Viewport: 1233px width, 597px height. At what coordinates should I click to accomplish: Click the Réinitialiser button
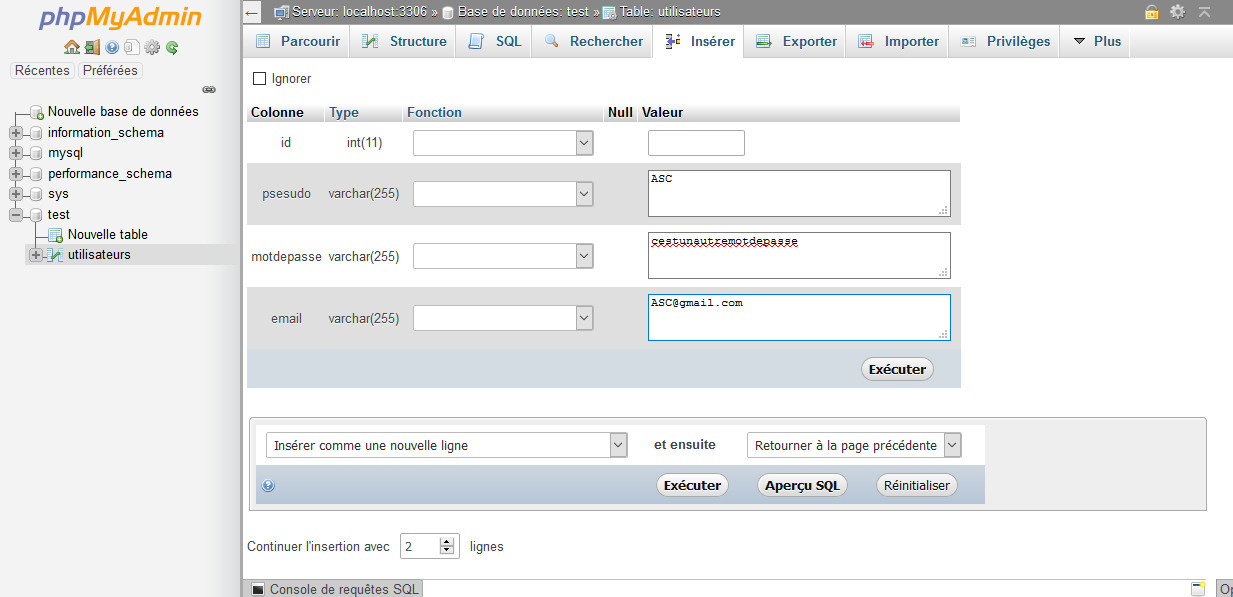pyautogui.click(x=917, y=485)
